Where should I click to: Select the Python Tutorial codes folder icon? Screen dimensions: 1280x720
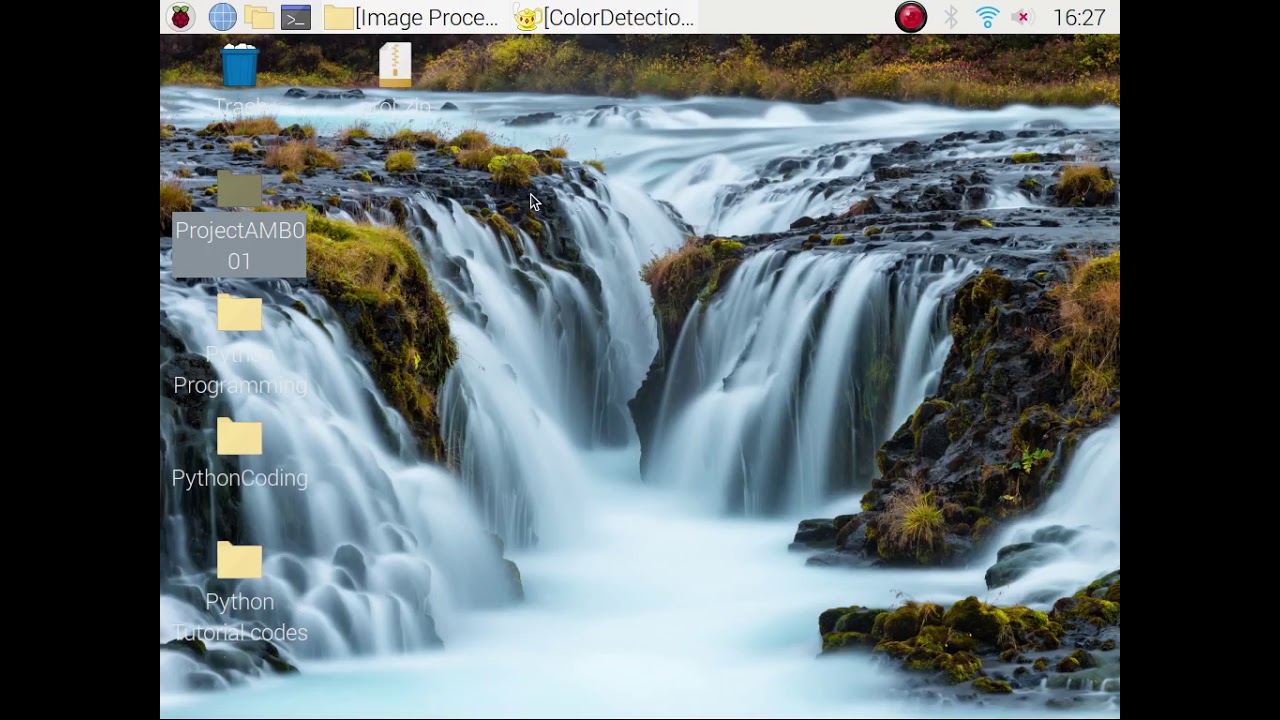(240, 561)
